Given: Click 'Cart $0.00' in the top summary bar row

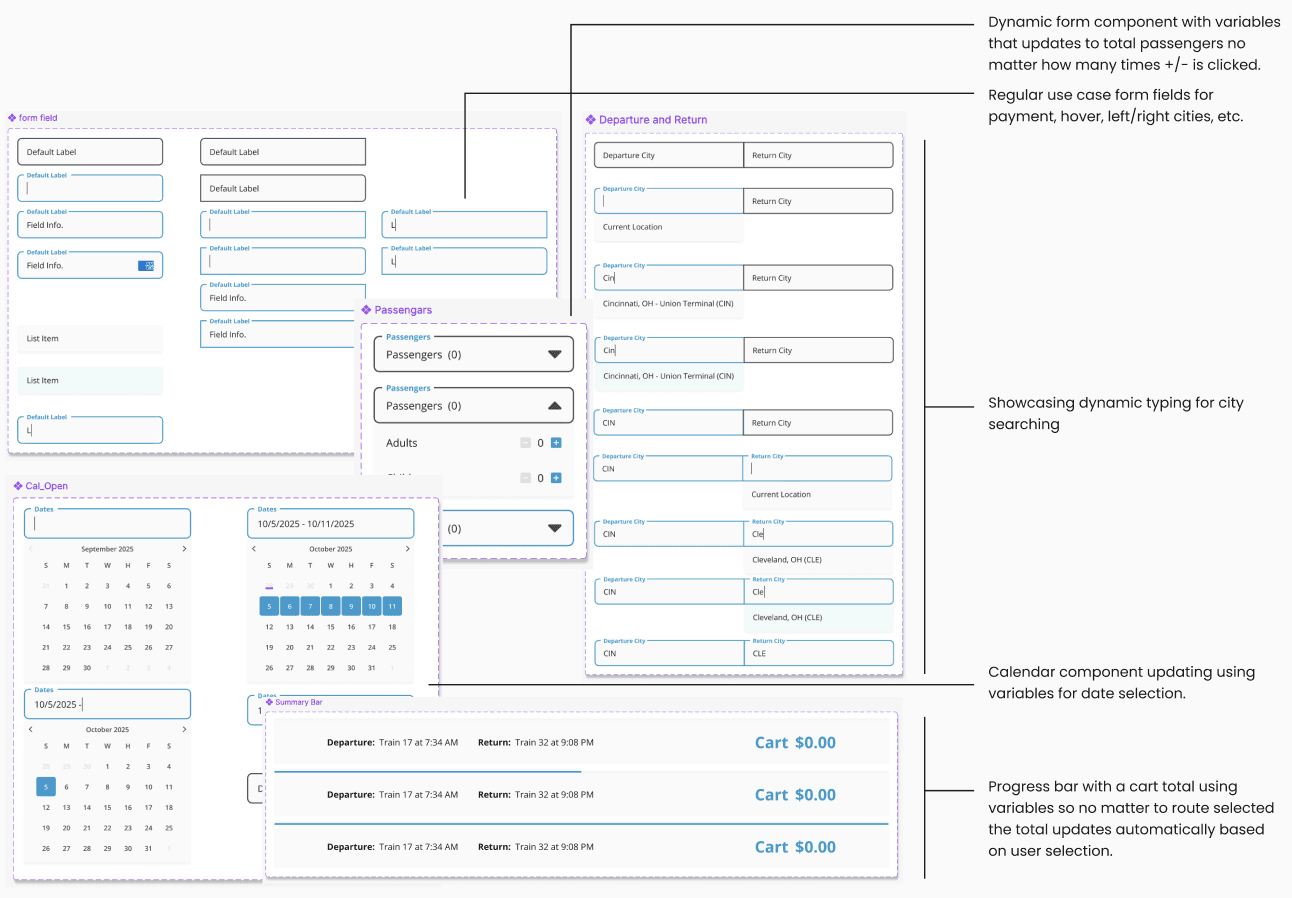Looking at the screenshot, I should pos(795,743).
